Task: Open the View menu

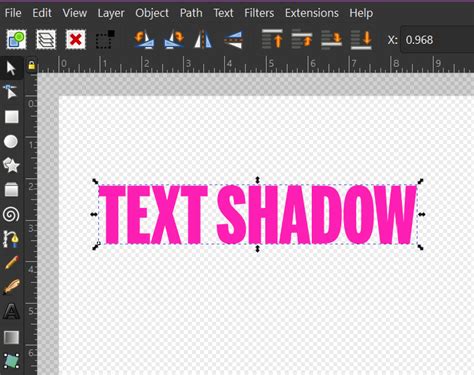Action: (x=75, y=13)
